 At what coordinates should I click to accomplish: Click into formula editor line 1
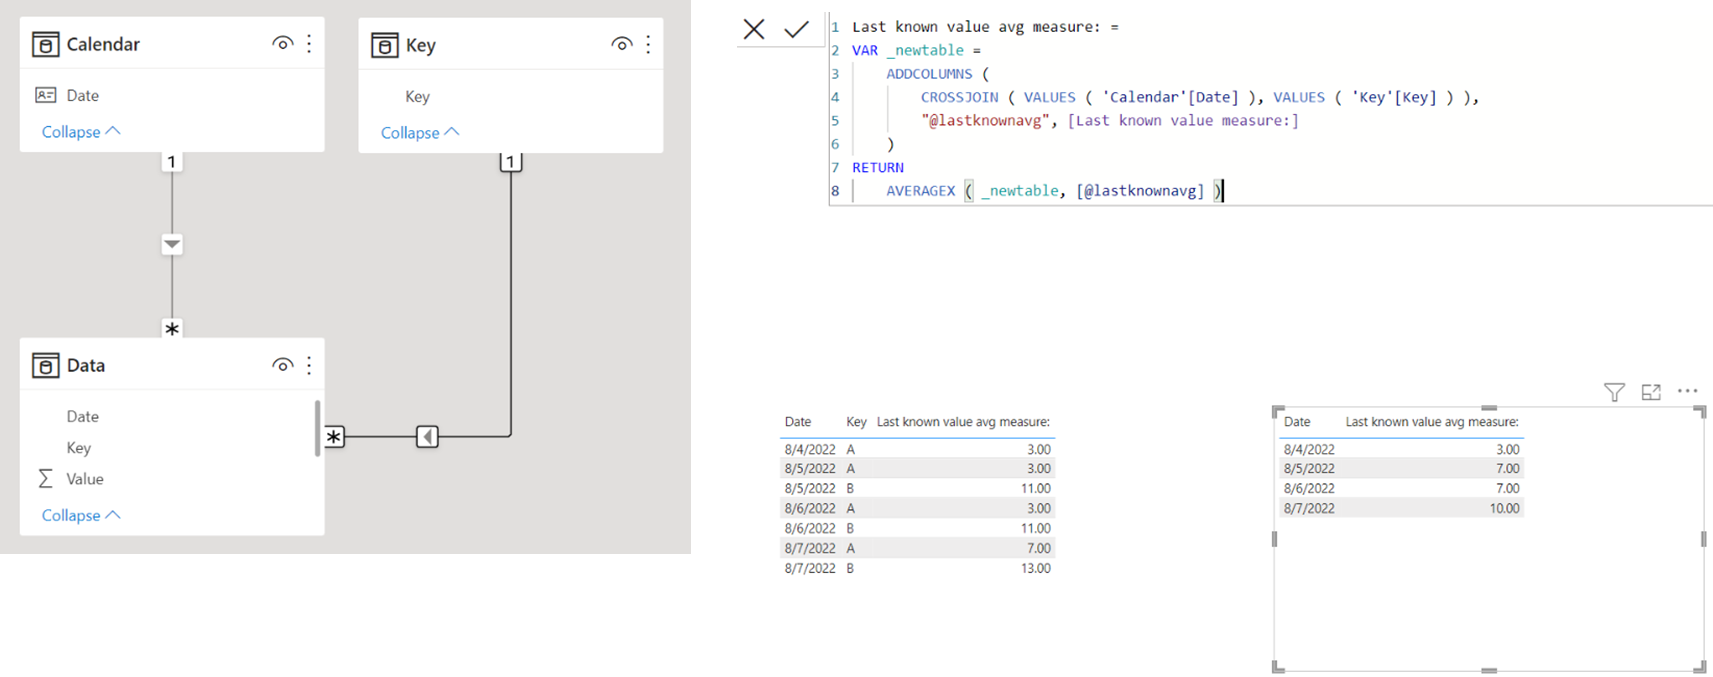click(985, 27)
